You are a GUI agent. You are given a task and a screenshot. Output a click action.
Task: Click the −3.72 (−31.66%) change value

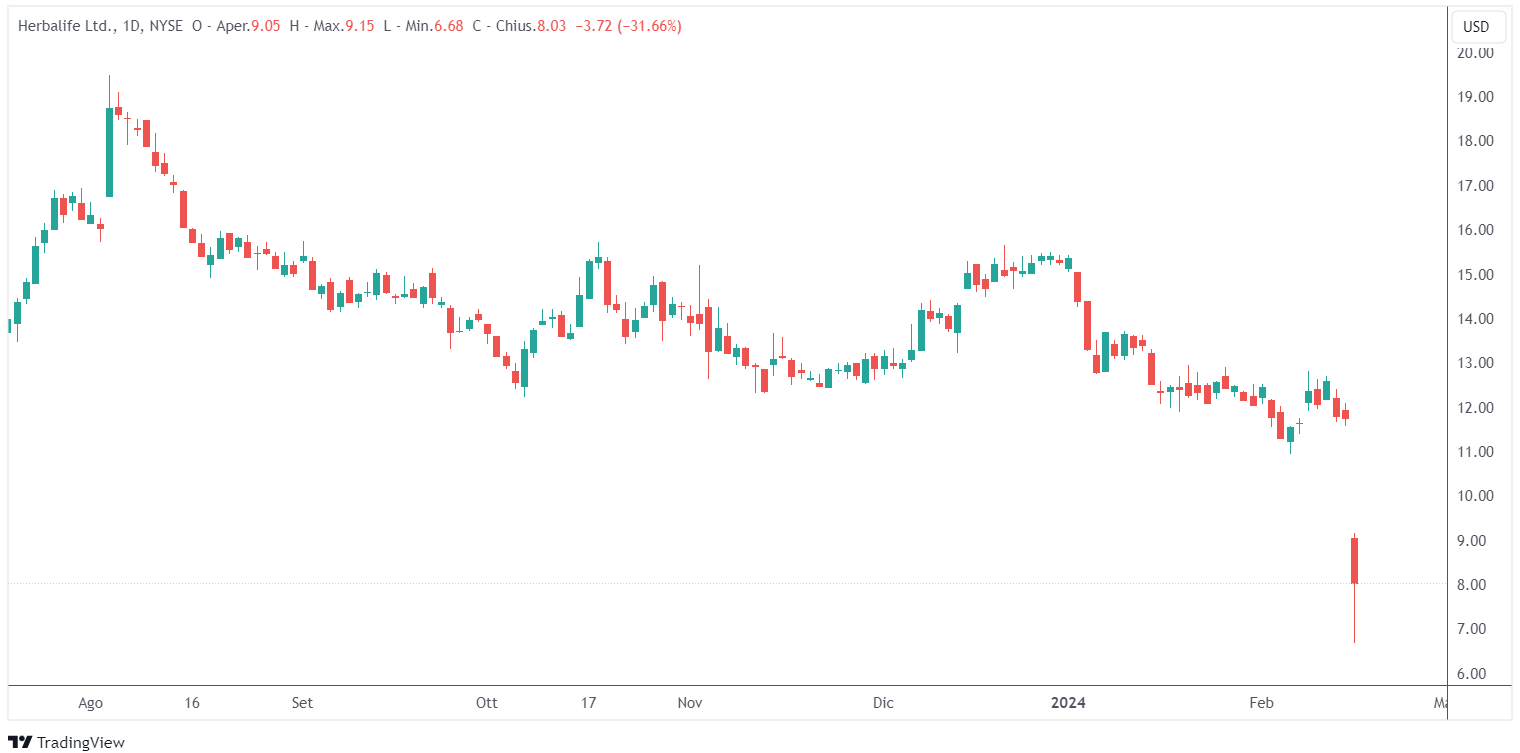click(628, 27)
